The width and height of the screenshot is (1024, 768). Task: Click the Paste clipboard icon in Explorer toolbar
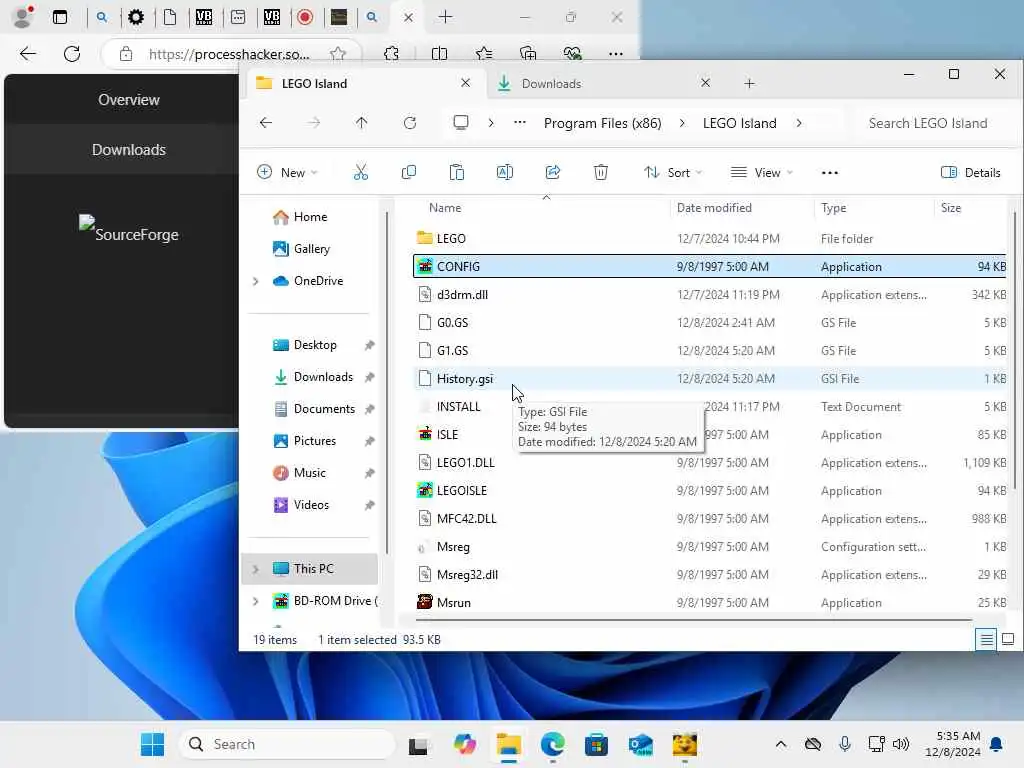456,172
